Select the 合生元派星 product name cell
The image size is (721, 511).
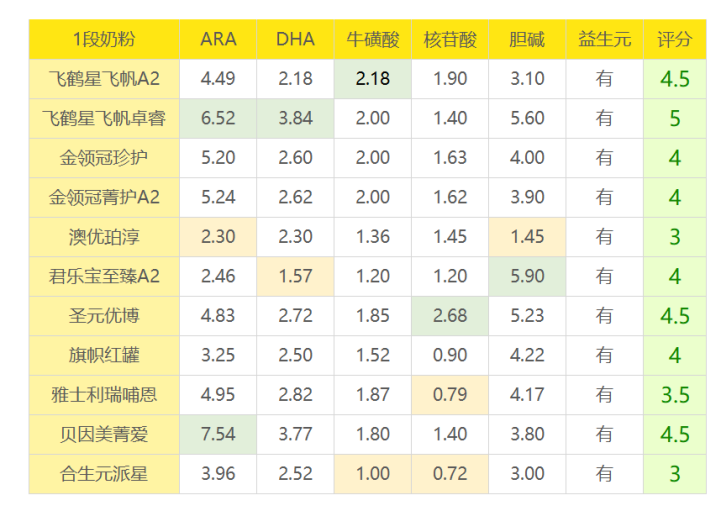coord(104,474)
